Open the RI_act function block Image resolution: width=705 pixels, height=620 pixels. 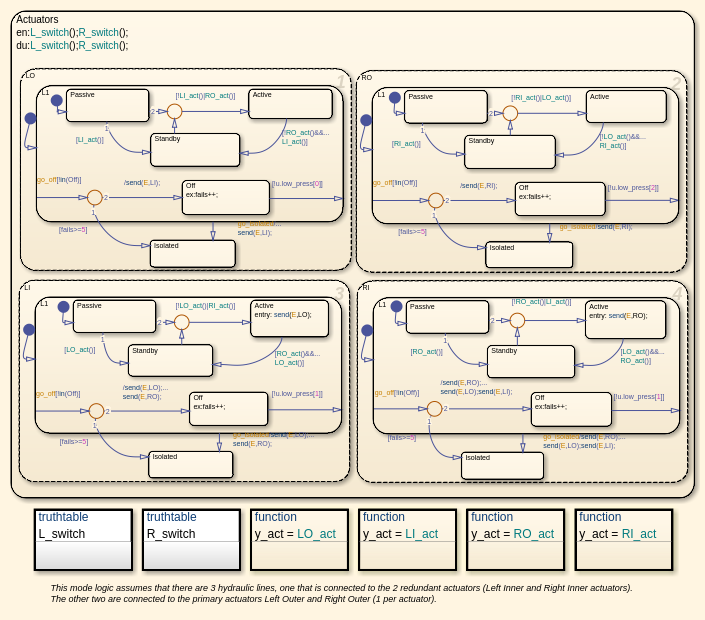click(x=624, y=540)
